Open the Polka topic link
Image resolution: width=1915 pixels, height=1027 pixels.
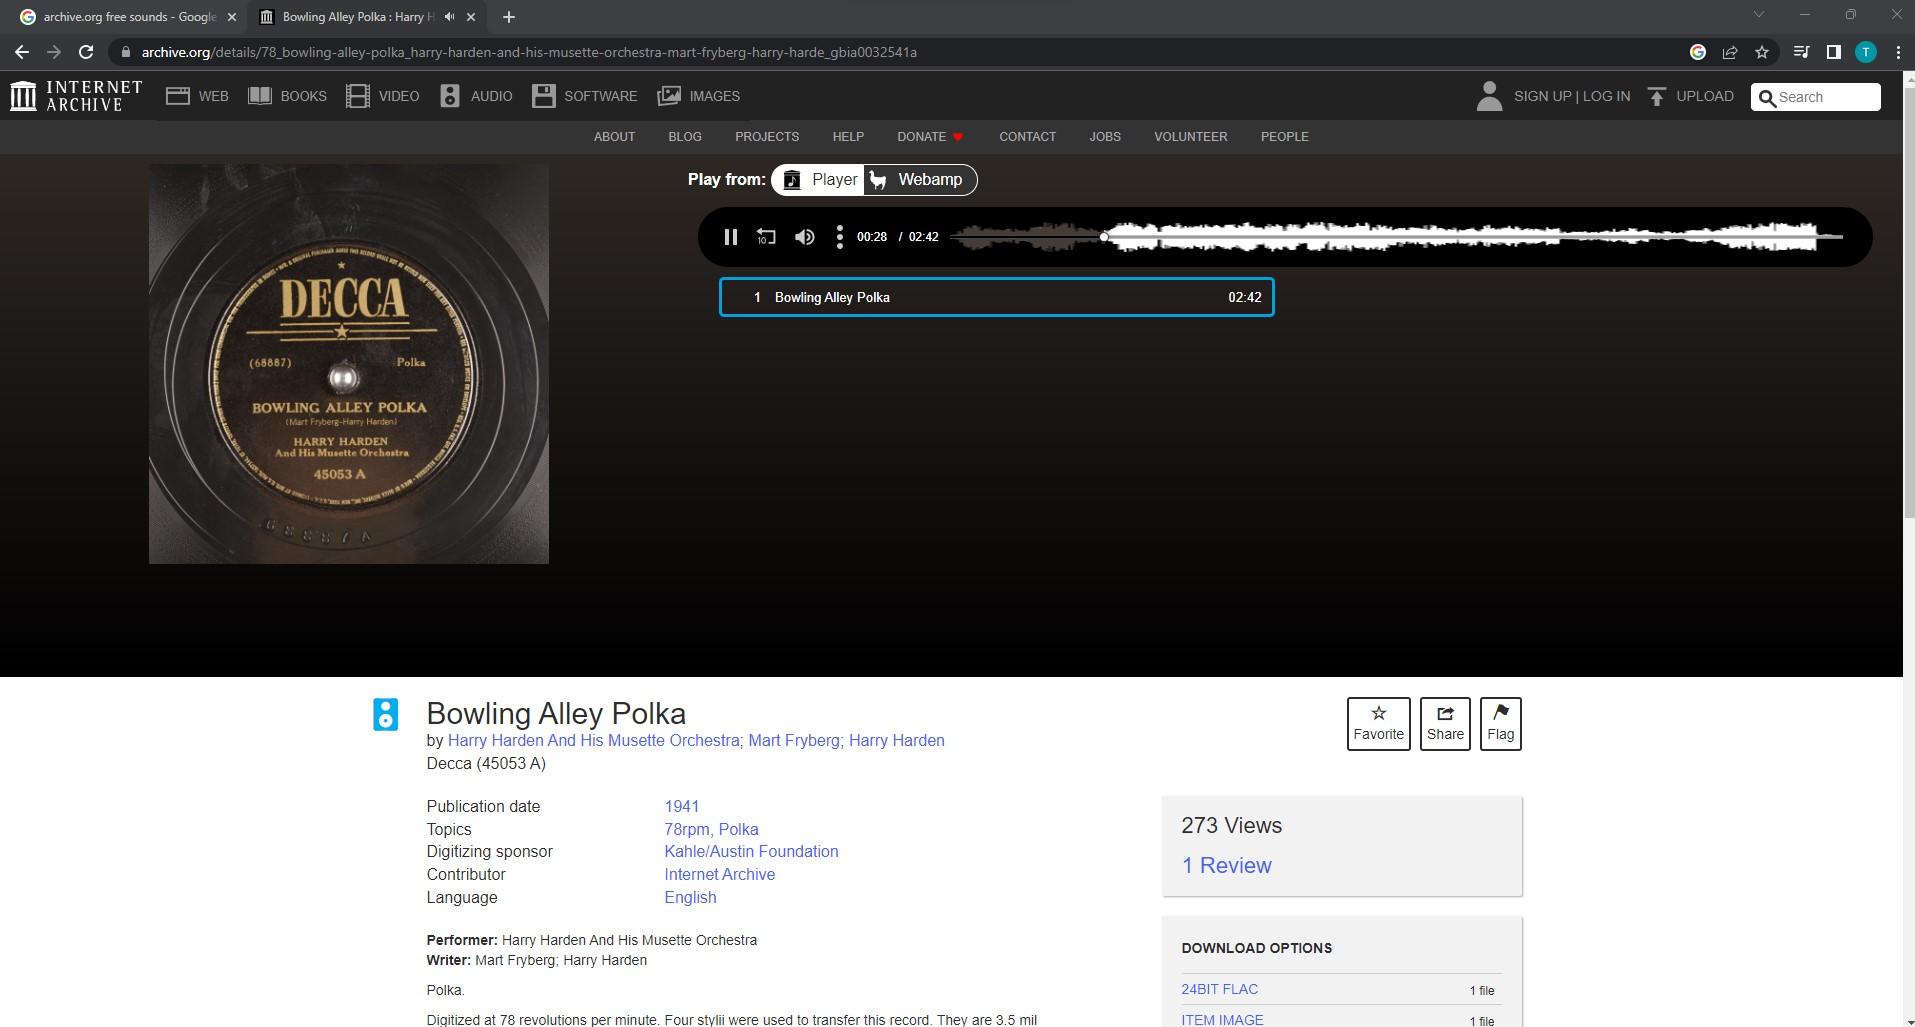click(739, 830)
